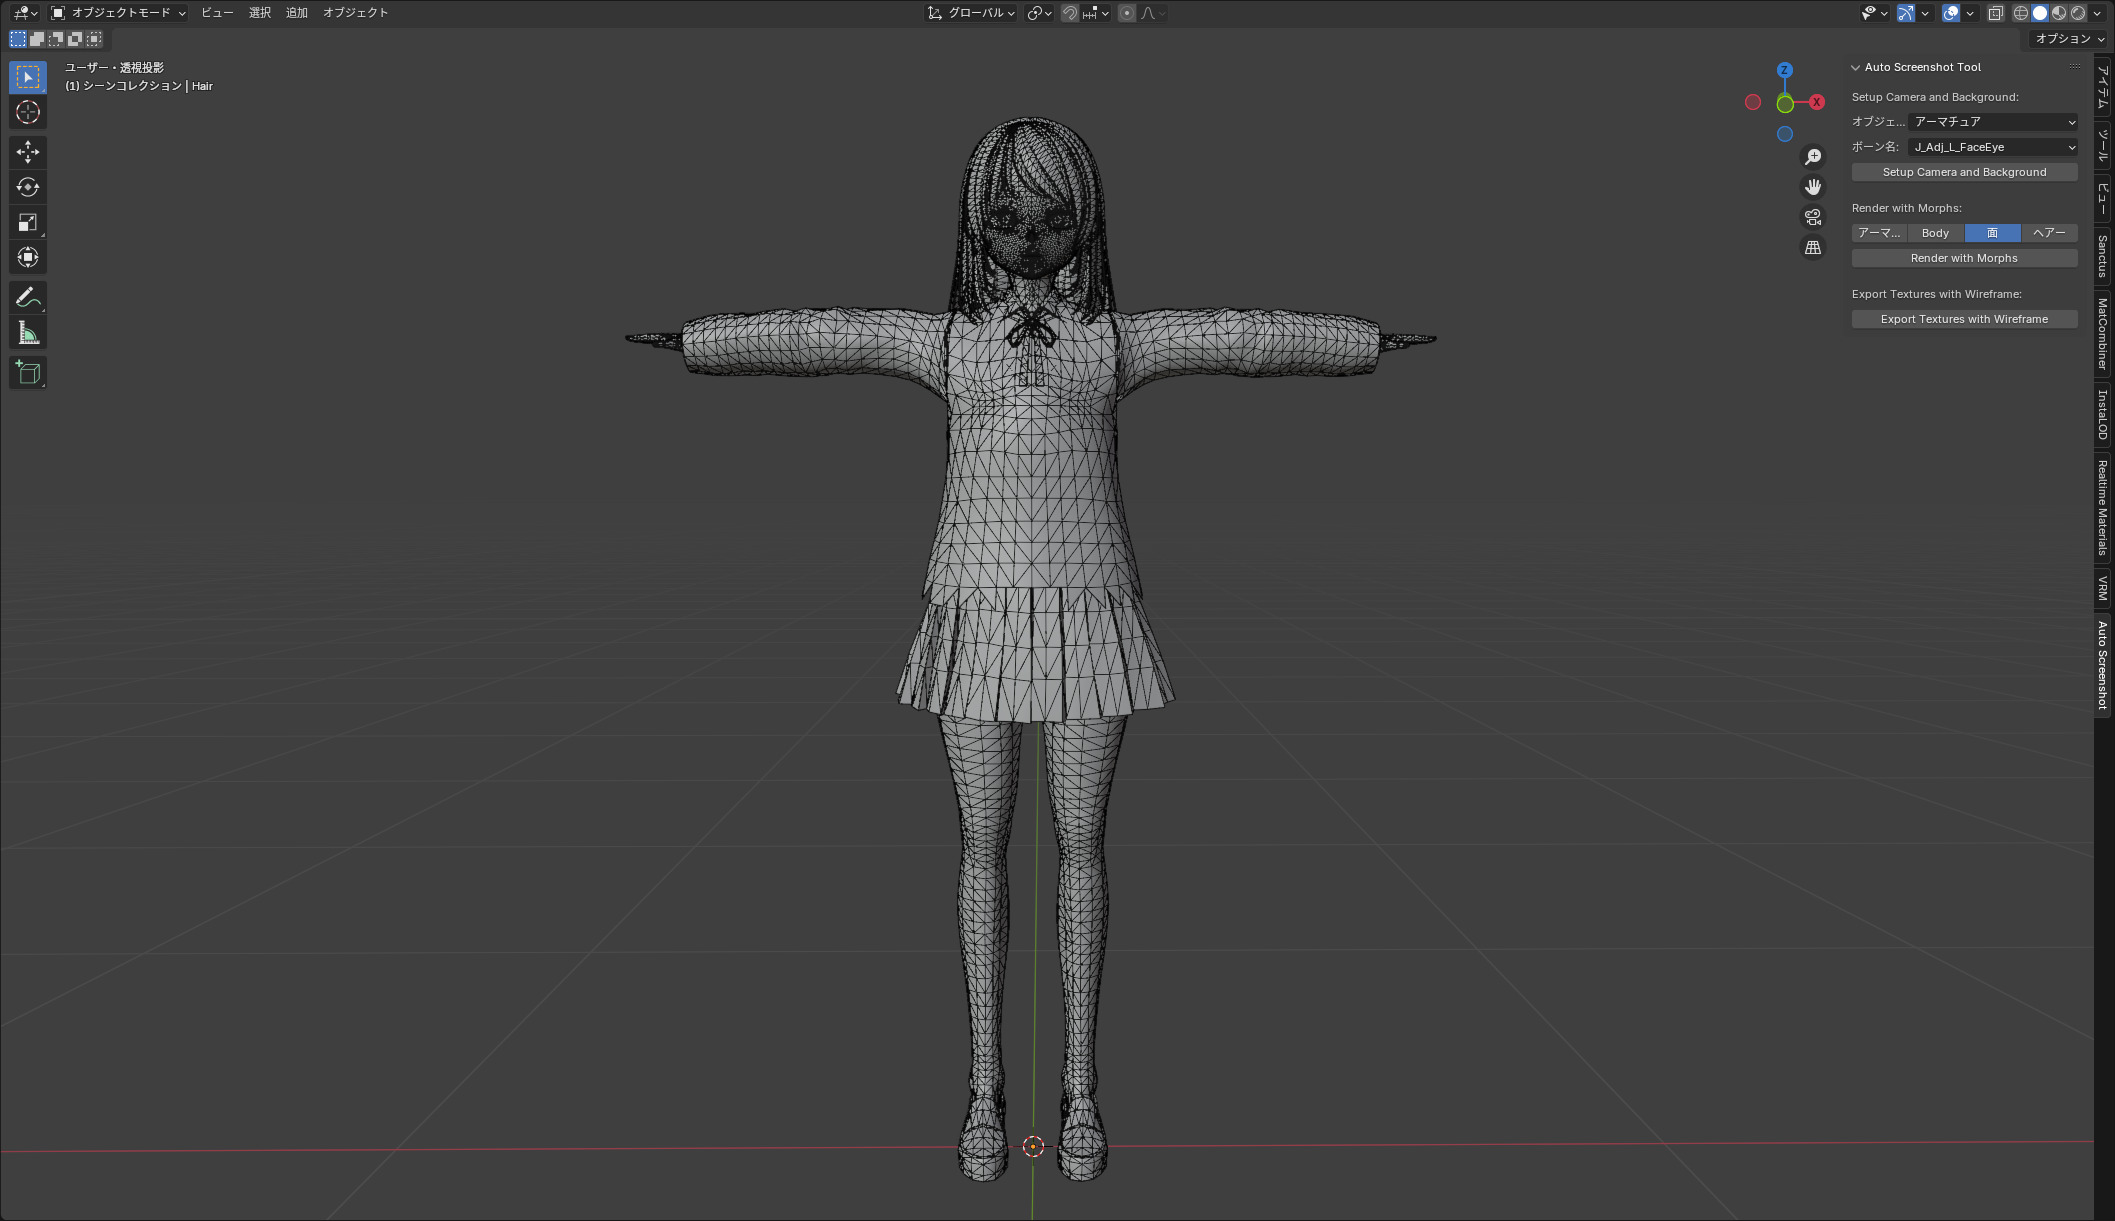The image size is (2115, 1221).
Task: Switch to the Realtime Materials sidebar tab
Action: coord(2102,508)
